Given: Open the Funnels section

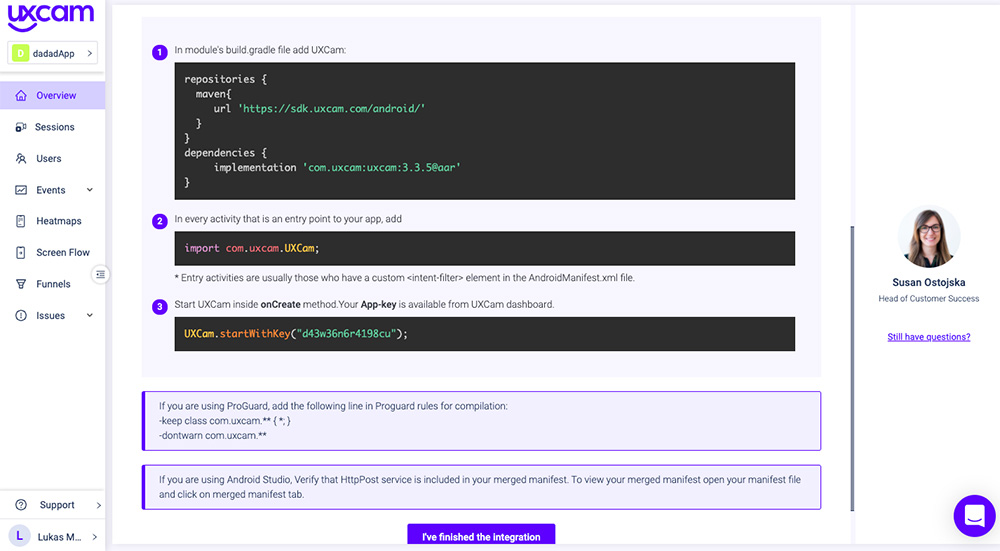Looking at the screenshot, I should (x=52, y=284).
